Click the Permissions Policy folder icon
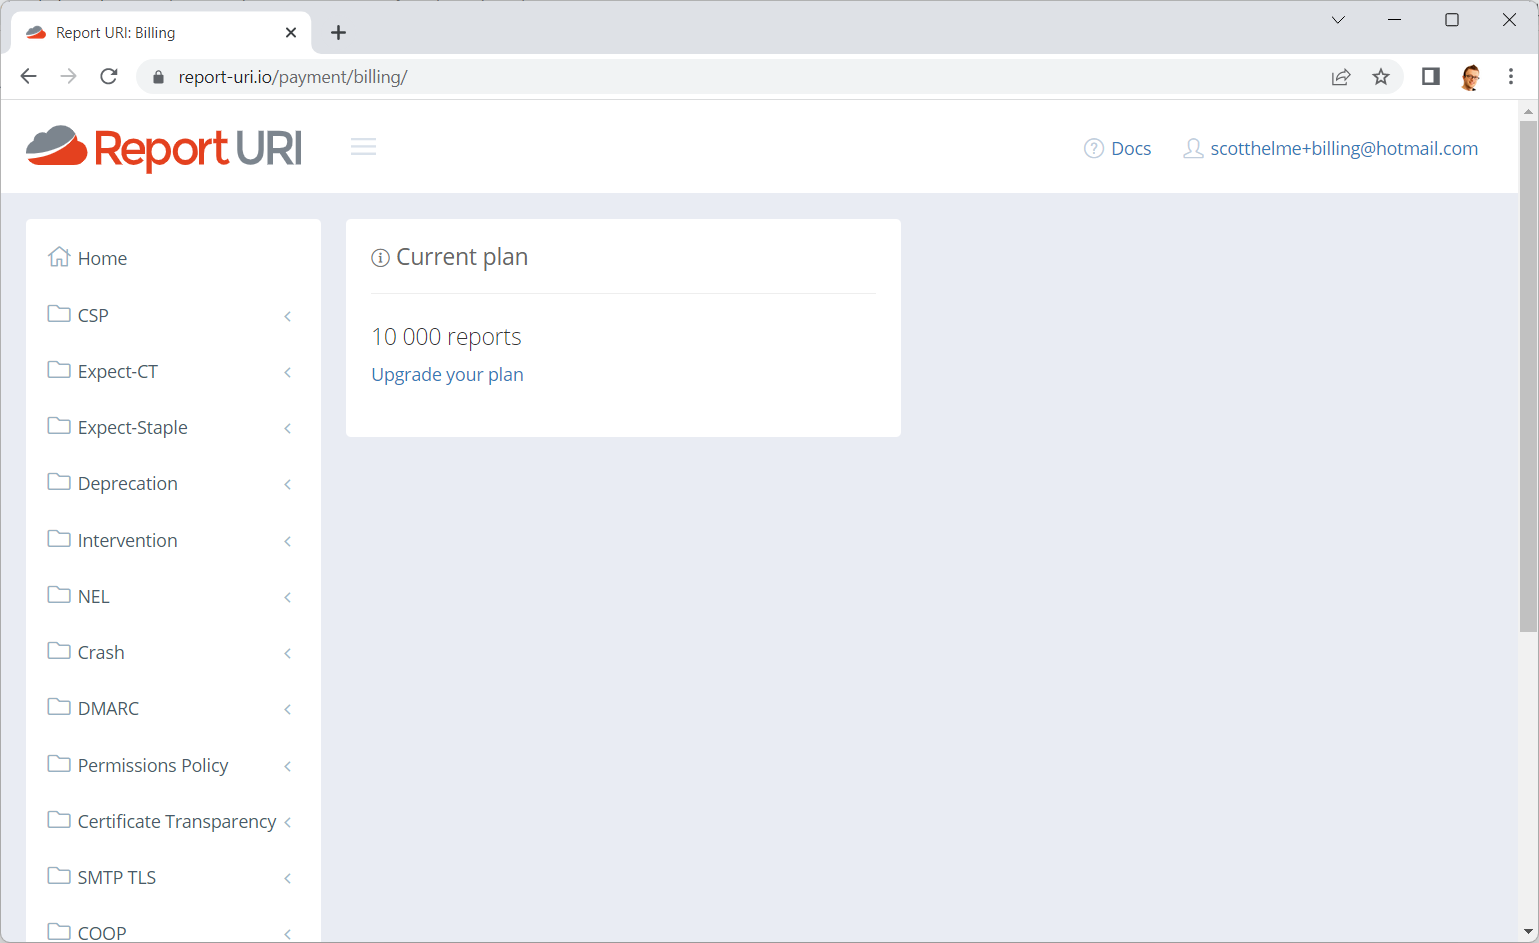Viewport: 1539px width, 943px height. click(x=59, y=764)
